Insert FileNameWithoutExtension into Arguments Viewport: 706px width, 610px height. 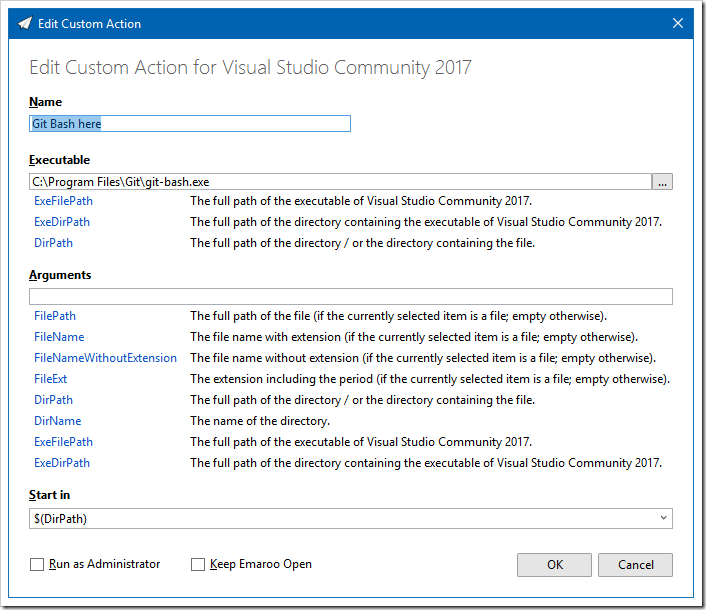[x=105, y=358]
